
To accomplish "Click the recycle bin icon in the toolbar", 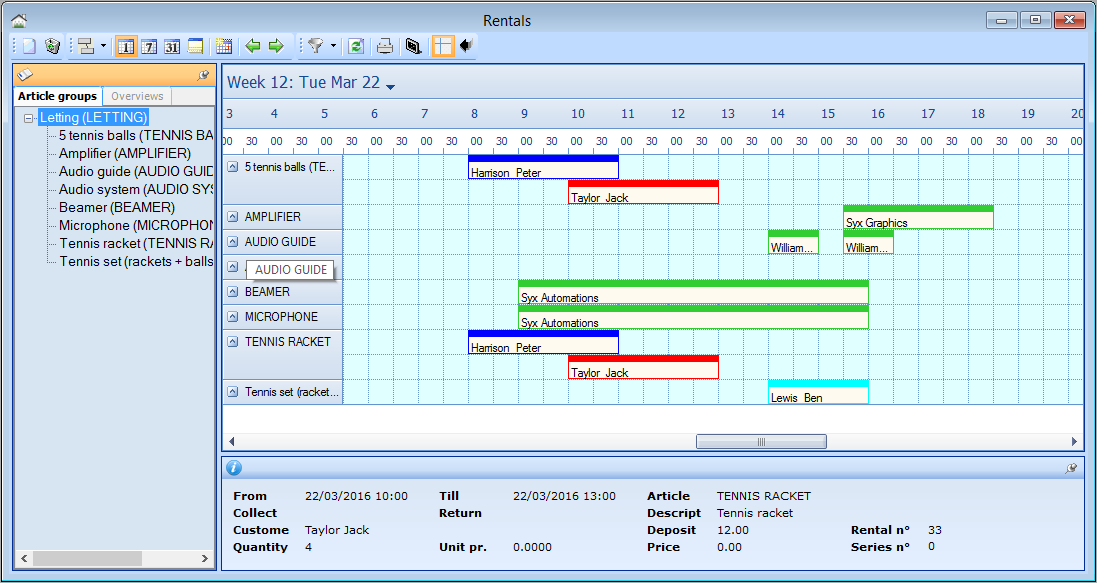I will pos(52,46).
